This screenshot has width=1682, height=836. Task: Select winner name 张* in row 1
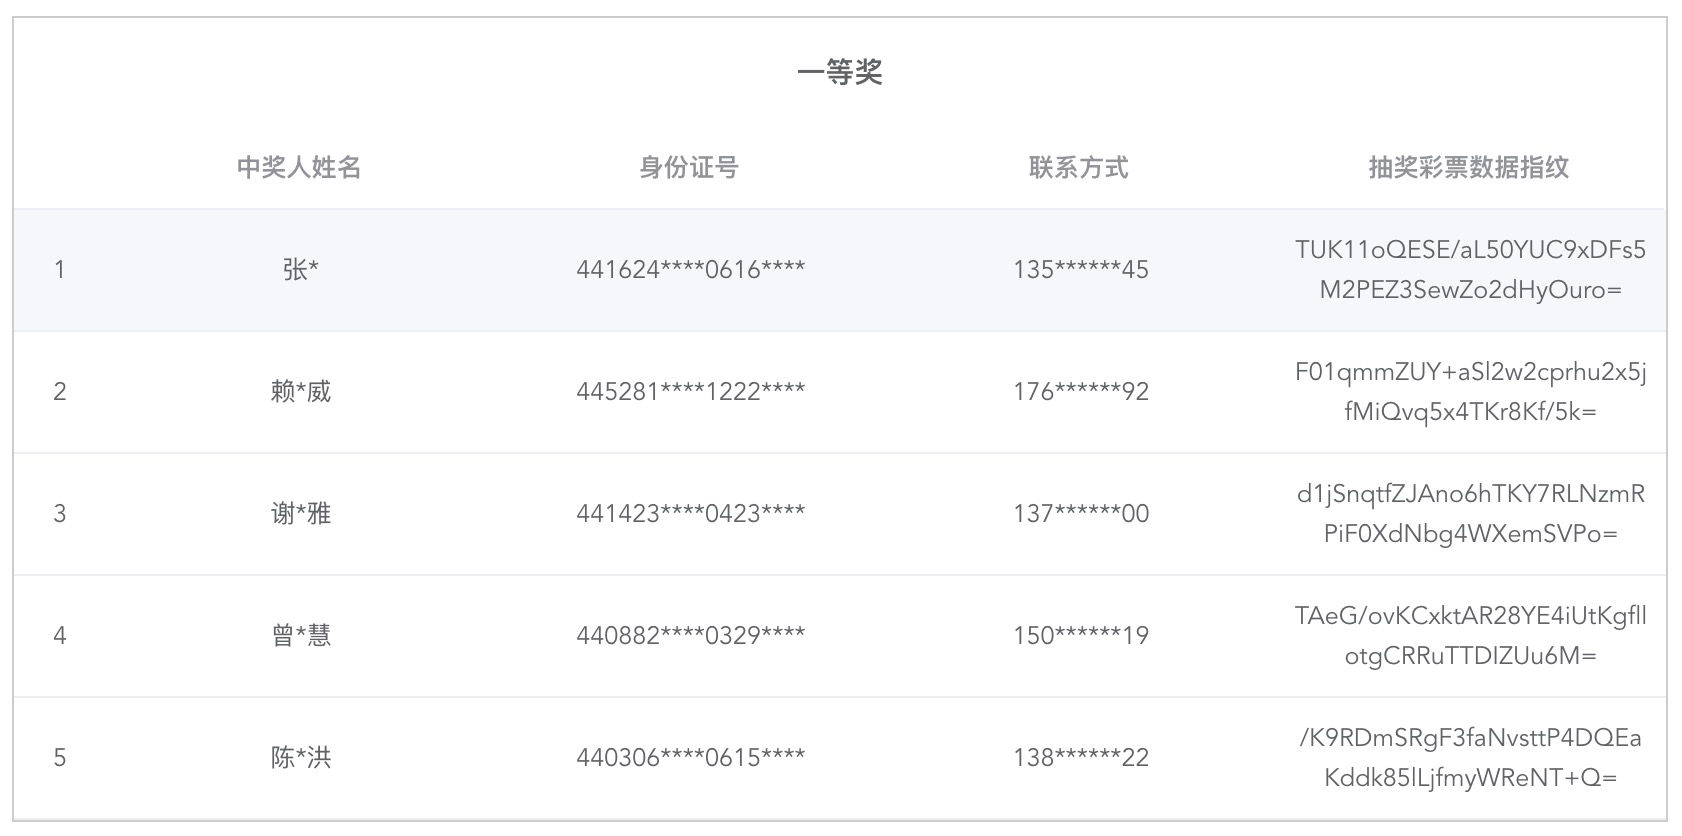coord(300,269)
